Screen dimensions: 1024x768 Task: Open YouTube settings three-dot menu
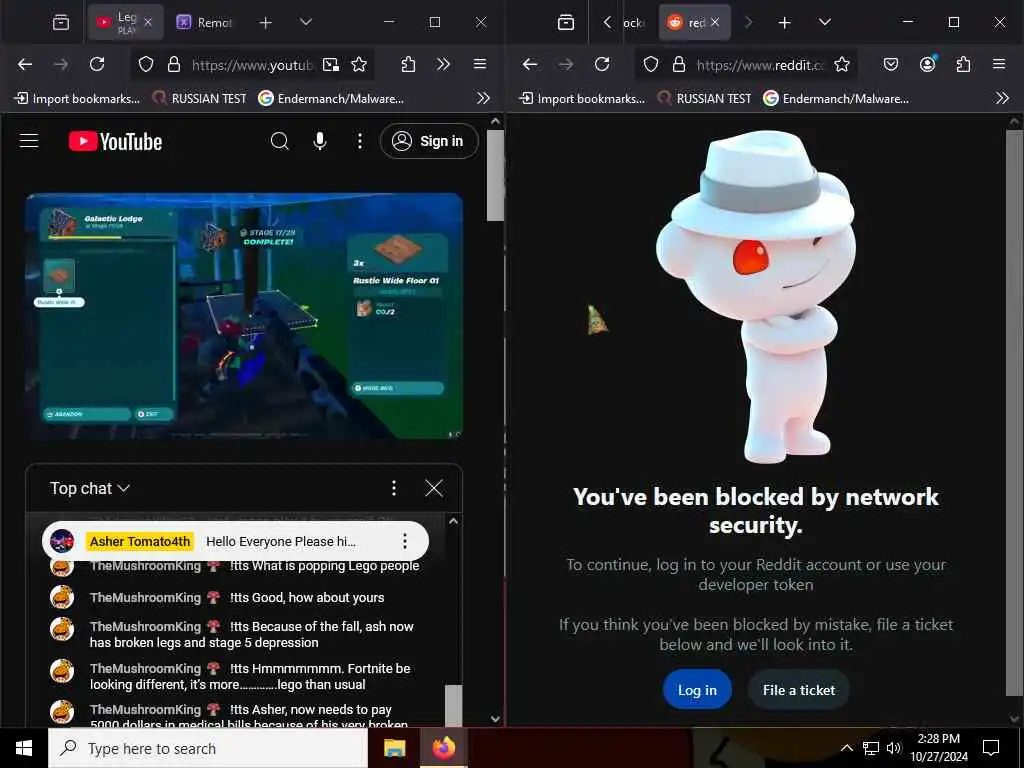pos(359,141)
